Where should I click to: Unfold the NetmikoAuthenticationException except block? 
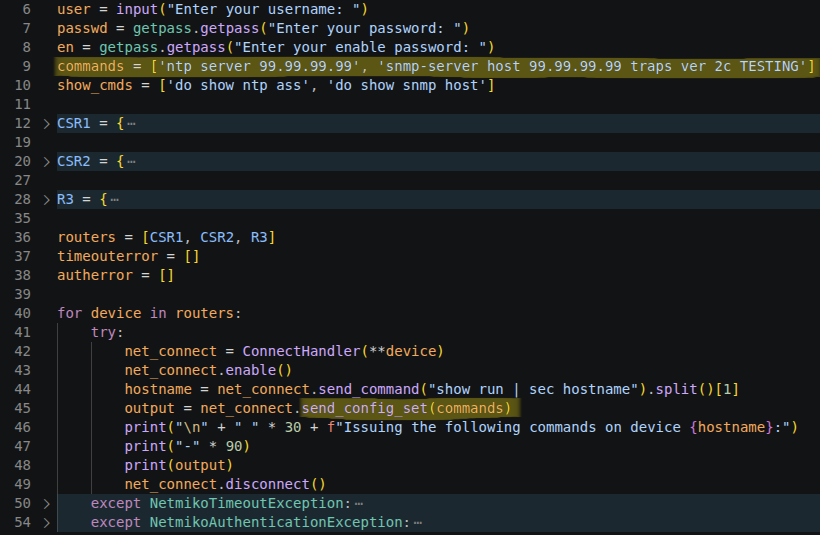pos(47,522)
